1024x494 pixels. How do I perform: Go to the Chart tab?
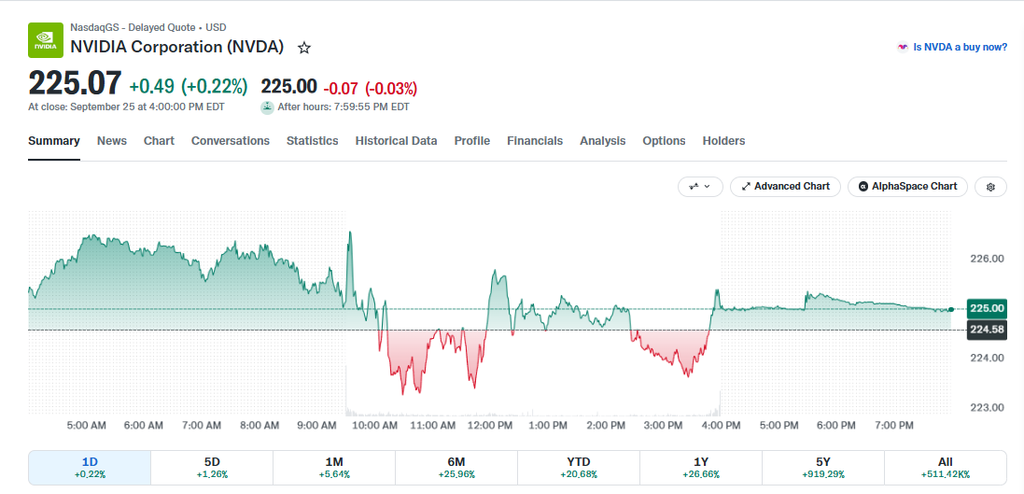pyautogui.click(x=159, y=141)
